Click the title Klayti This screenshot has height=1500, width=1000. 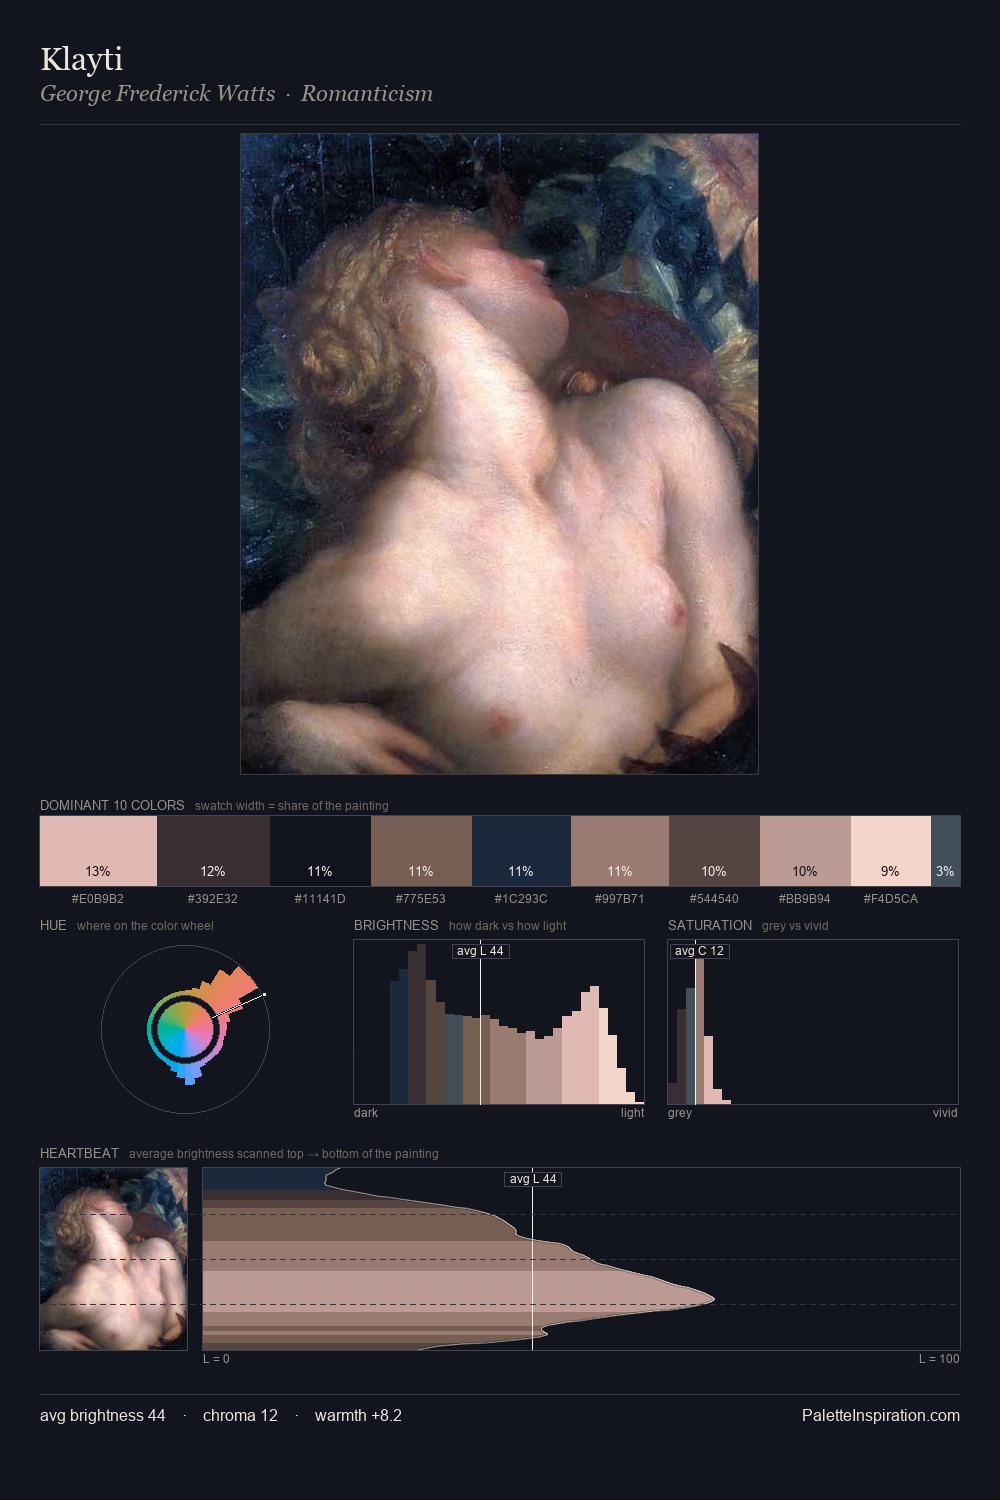82,60
